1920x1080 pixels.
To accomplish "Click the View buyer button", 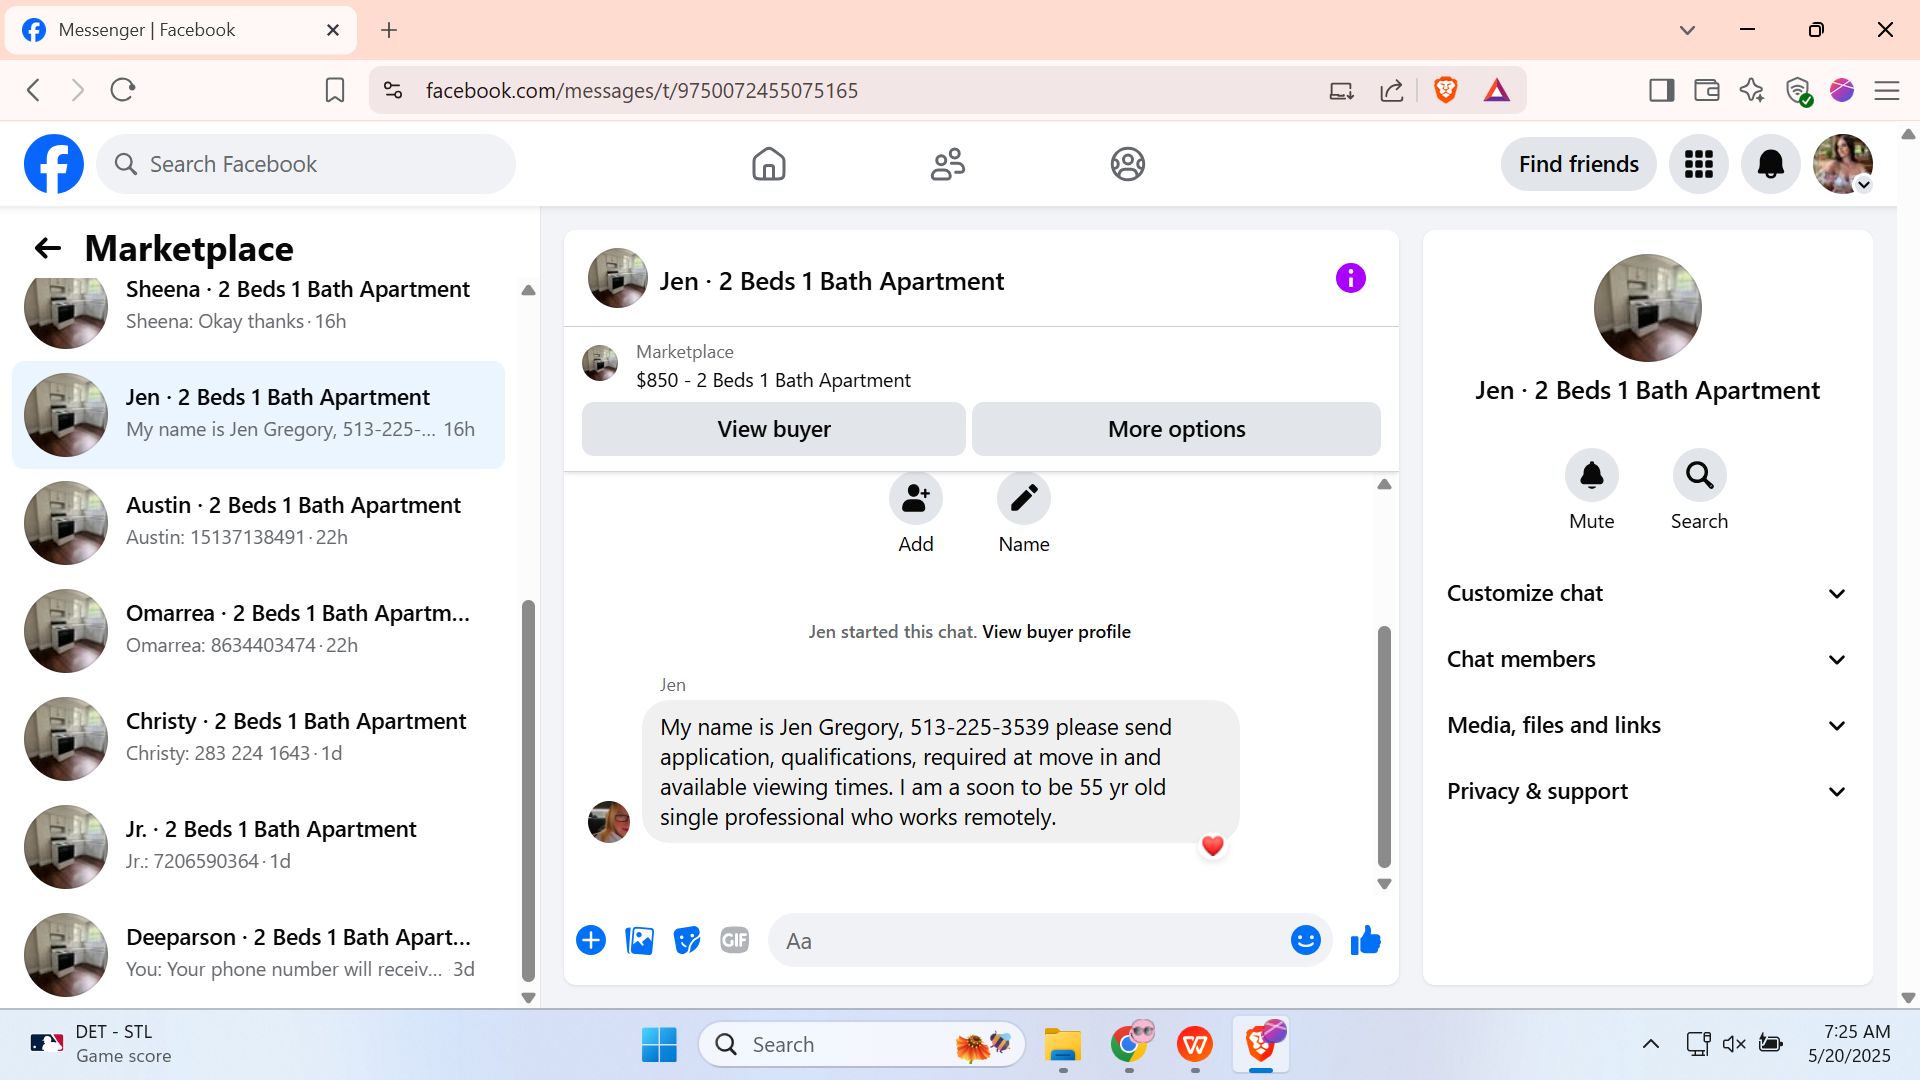I will pyautogui.click(x=773, y=430).
